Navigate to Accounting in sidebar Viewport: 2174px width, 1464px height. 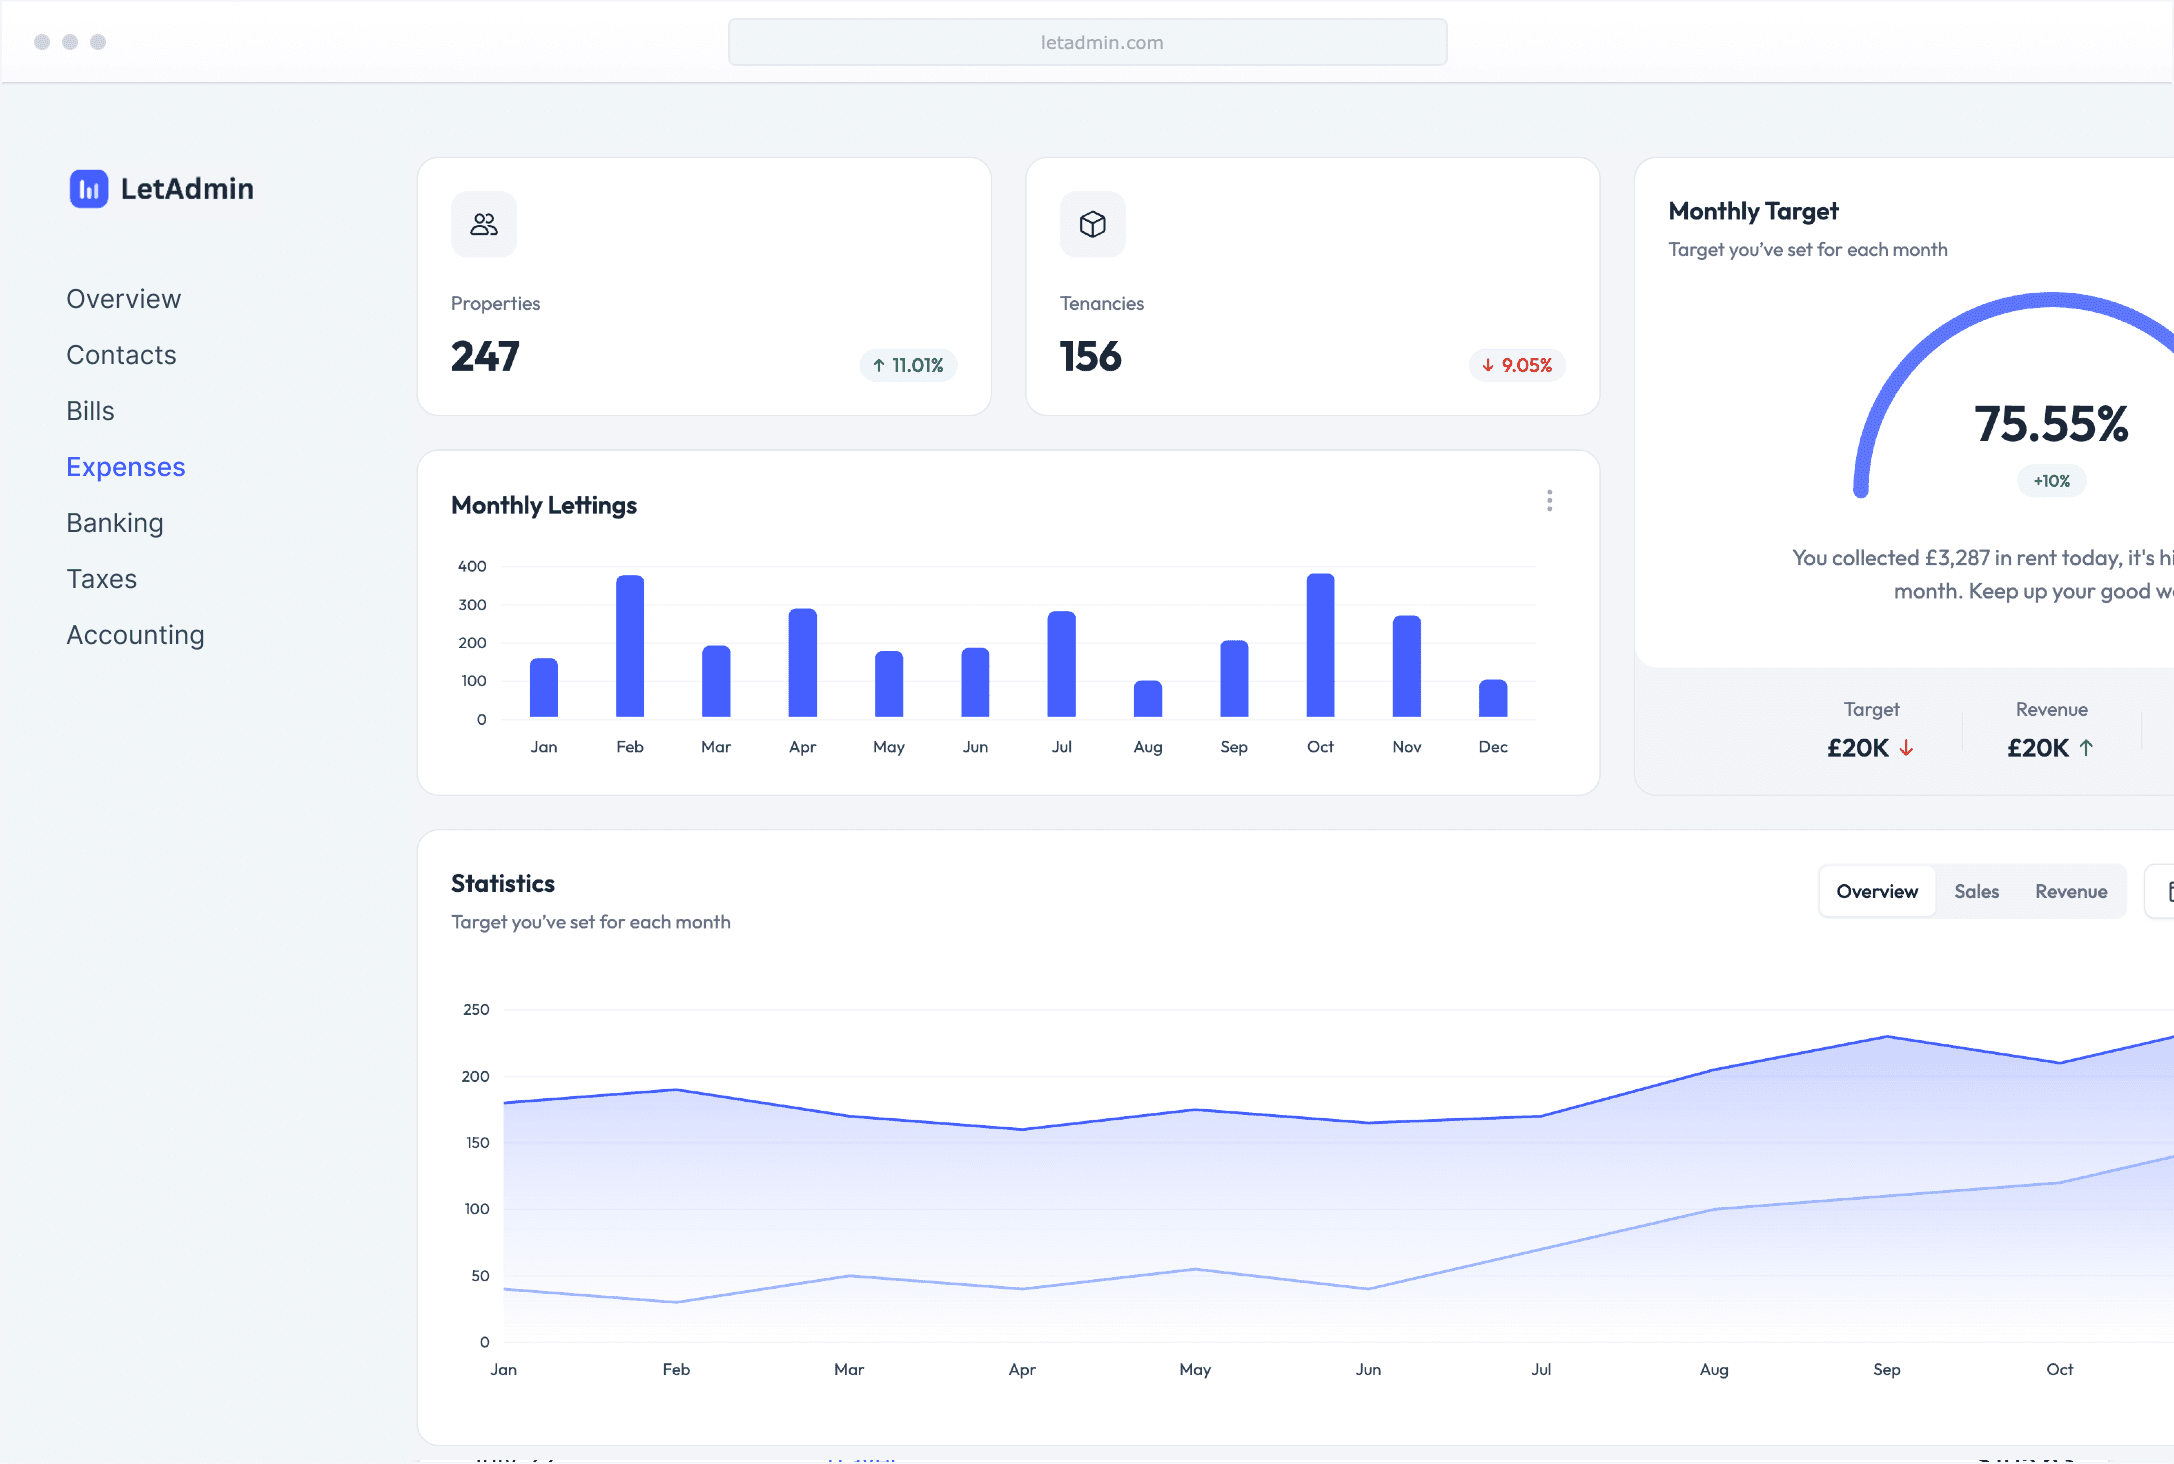(135, 635)
